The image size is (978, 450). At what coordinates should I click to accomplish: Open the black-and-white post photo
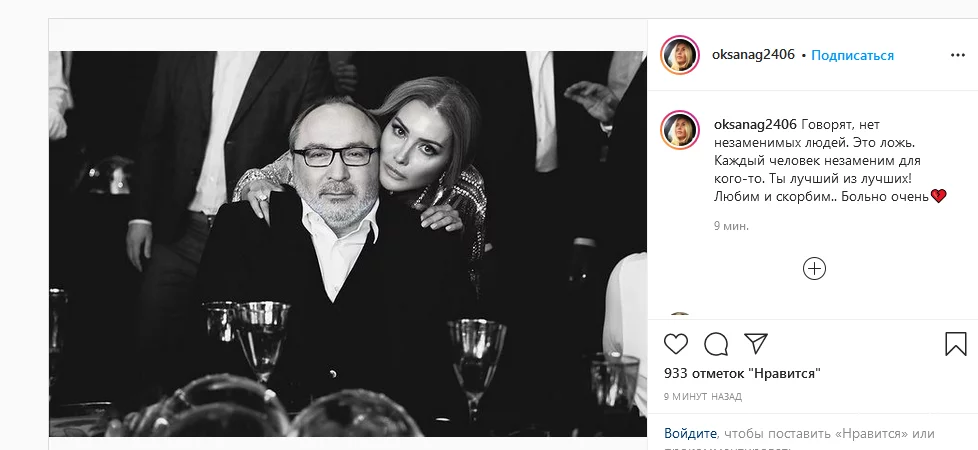coord(347,243)
